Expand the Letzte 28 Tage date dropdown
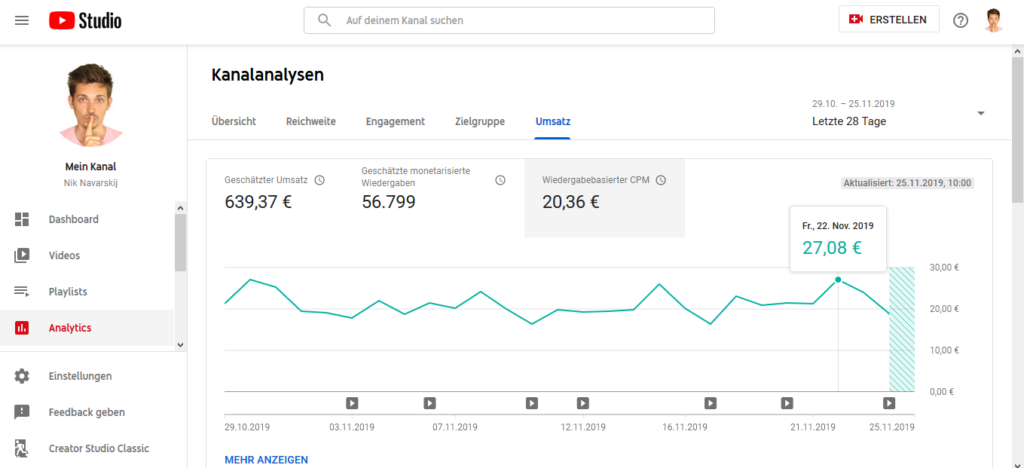This screenshot has width=1024, height=468. pyautogui.click(x=898, y=113)
